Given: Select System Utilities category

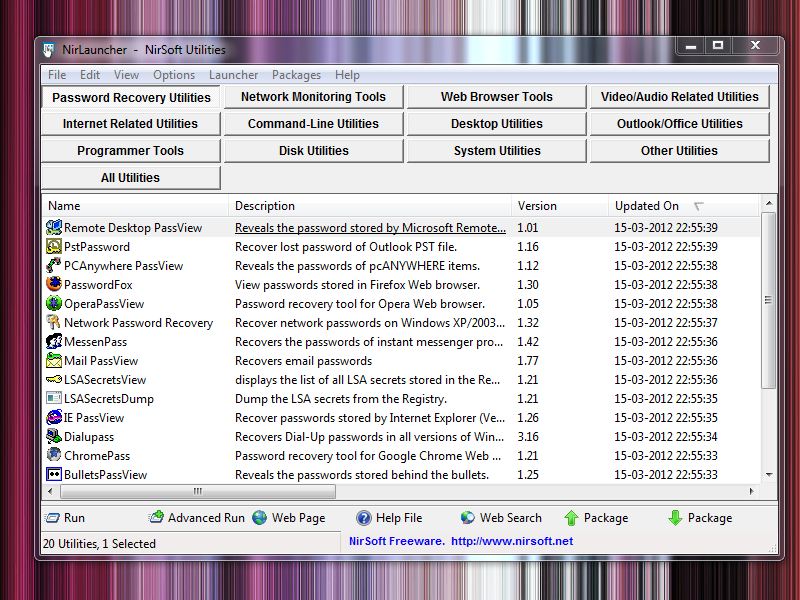Looking at the screenshot, I should click(x=496, y=151).
